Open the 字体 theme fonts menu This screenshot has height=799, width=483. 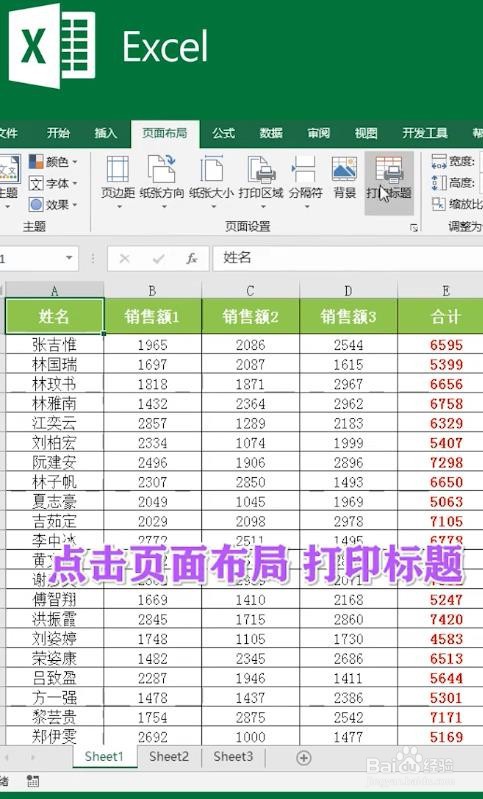pyautogui.click(x=53, y=183)
